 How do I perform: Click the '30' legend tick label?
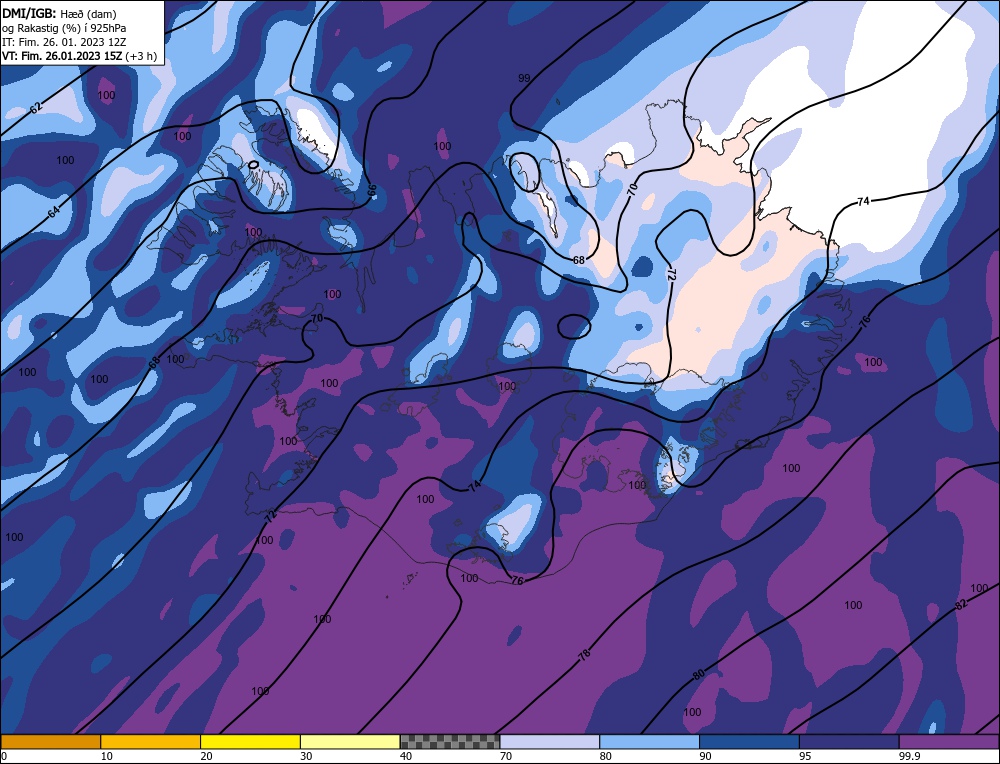305,756
